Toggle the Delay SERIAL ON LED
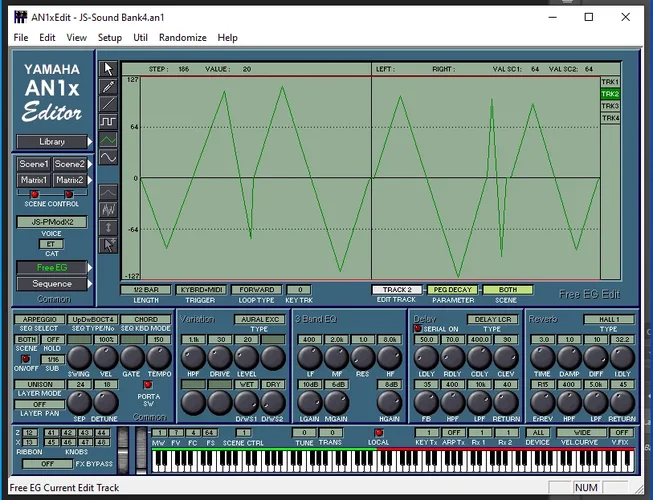Screen dimensions: 653x500 tap(418, 328)
